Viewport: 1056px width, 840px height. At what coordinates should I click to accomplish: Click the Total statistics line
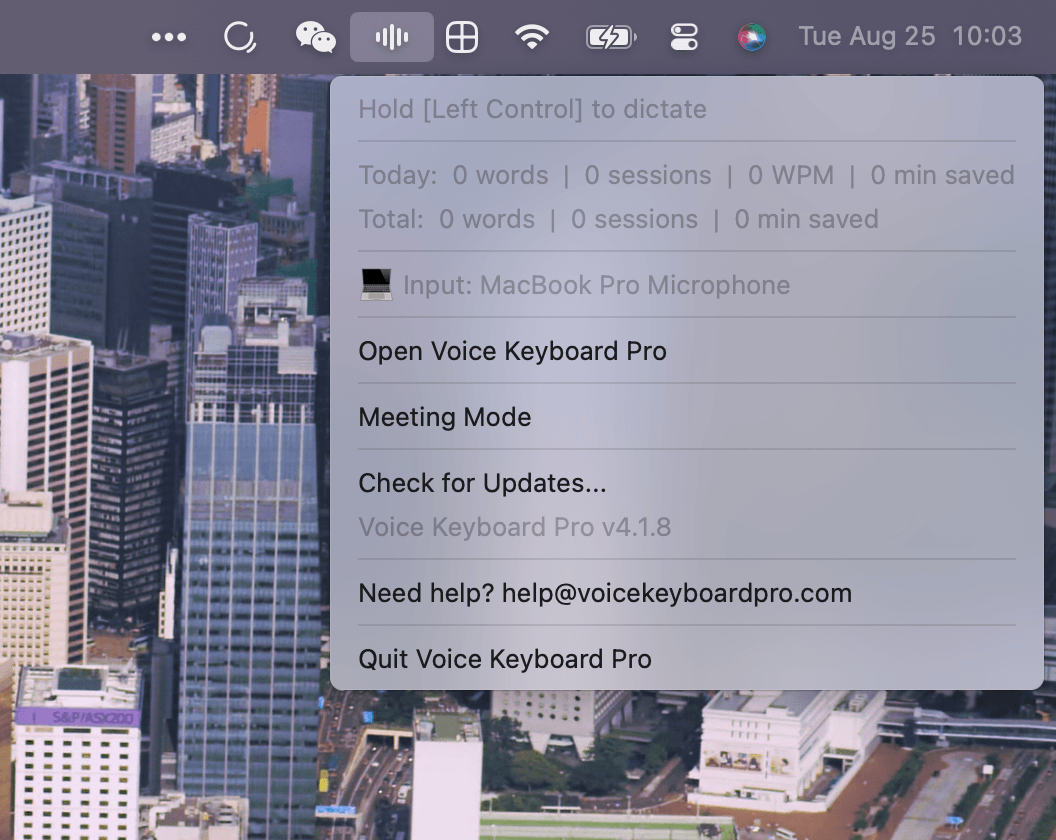point(618,219)
